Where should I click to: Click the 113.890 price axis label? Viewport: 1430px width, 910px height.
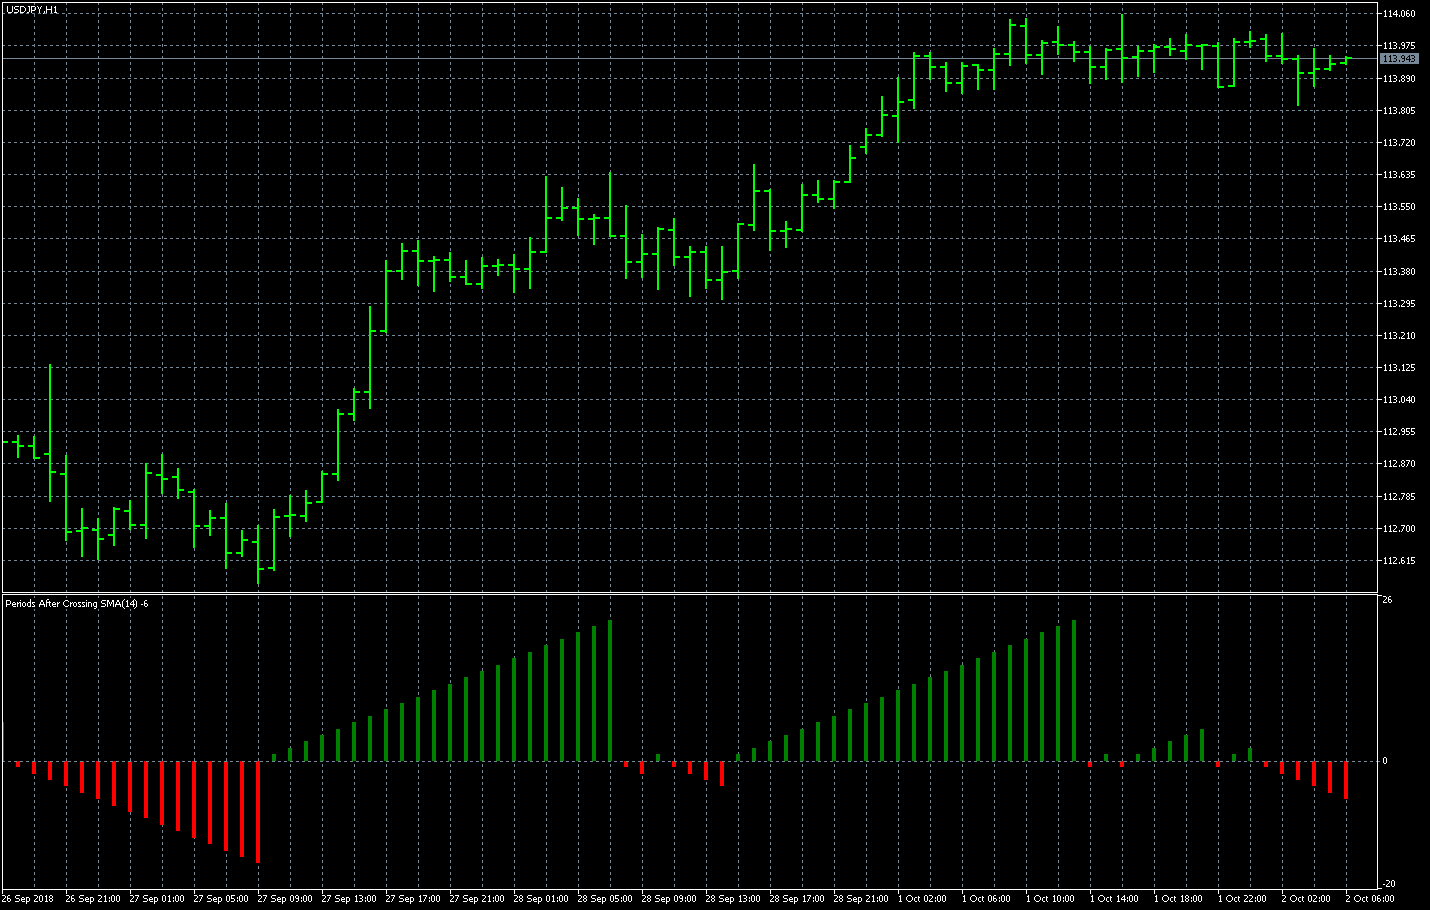tap(1399, 79)
